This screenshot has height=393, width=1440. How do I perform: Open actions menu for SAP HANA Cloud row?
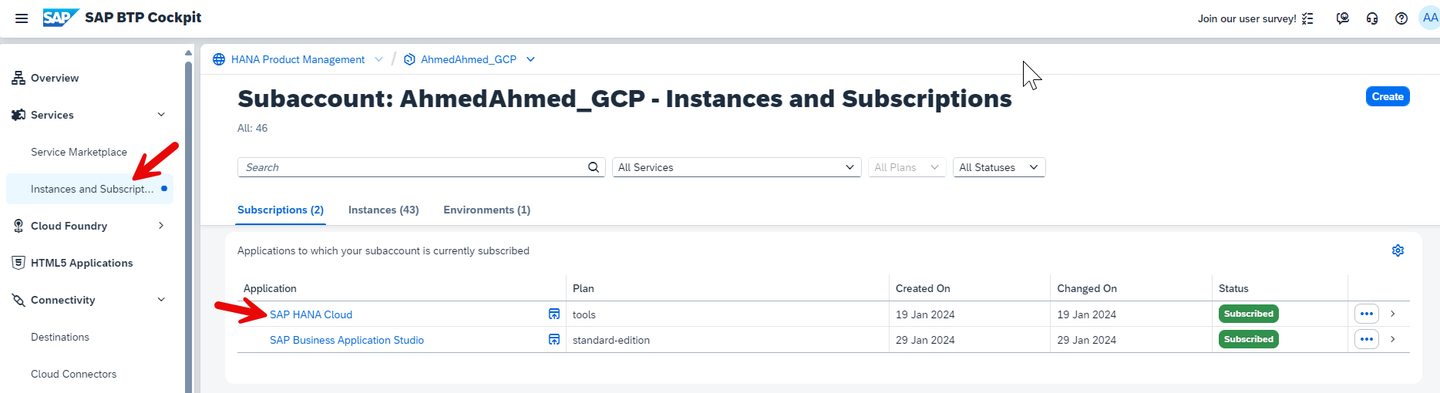click(x=1367, y=314)
